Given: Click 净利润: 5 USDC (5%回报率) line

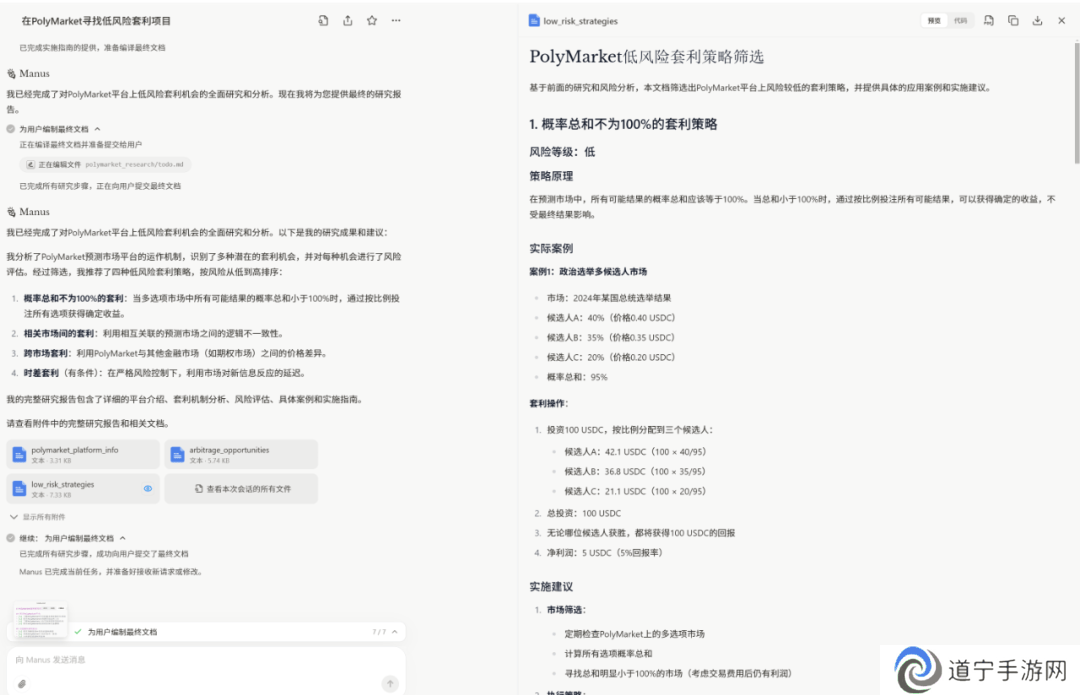Looking at the screenshot, I should click(x=605, y=553).
